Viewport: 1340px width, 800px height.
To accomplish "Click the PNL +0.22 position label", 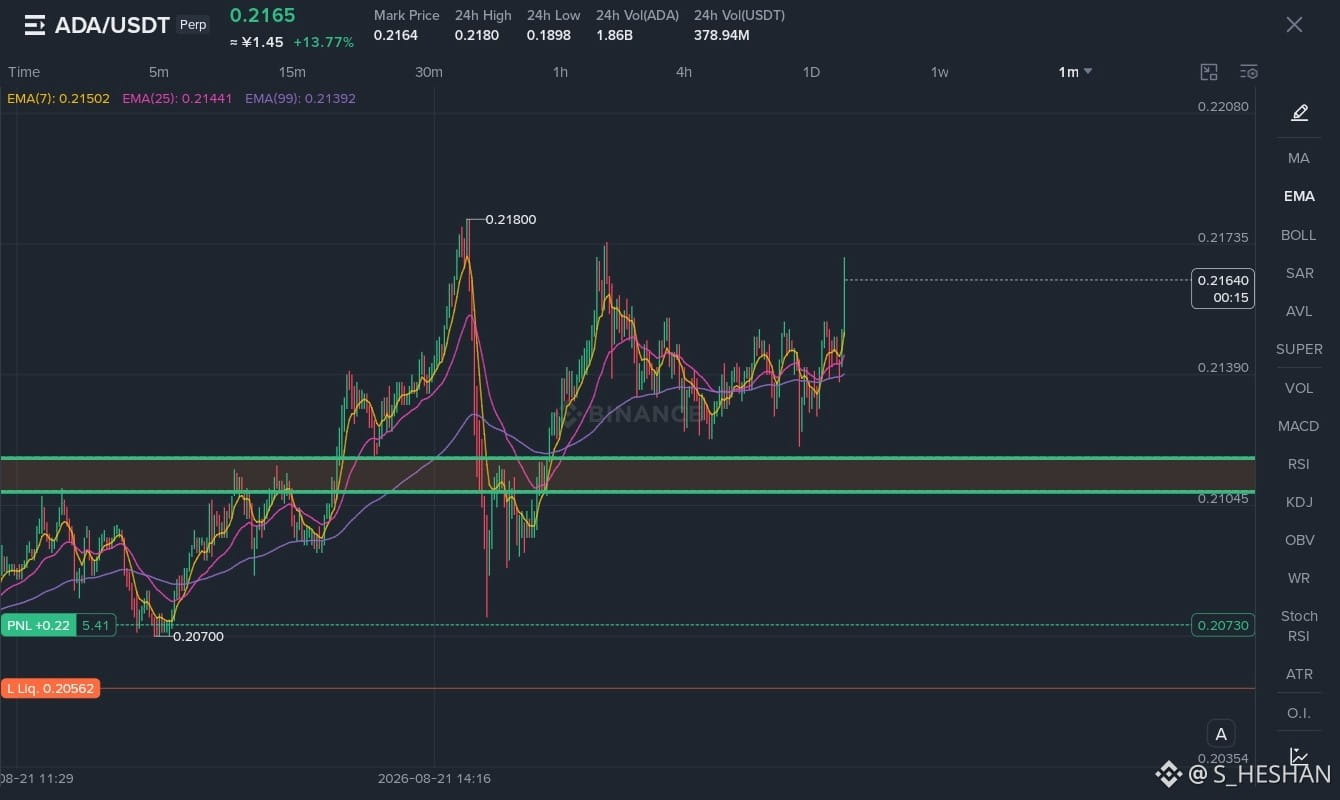I will [x=38, y=625].
